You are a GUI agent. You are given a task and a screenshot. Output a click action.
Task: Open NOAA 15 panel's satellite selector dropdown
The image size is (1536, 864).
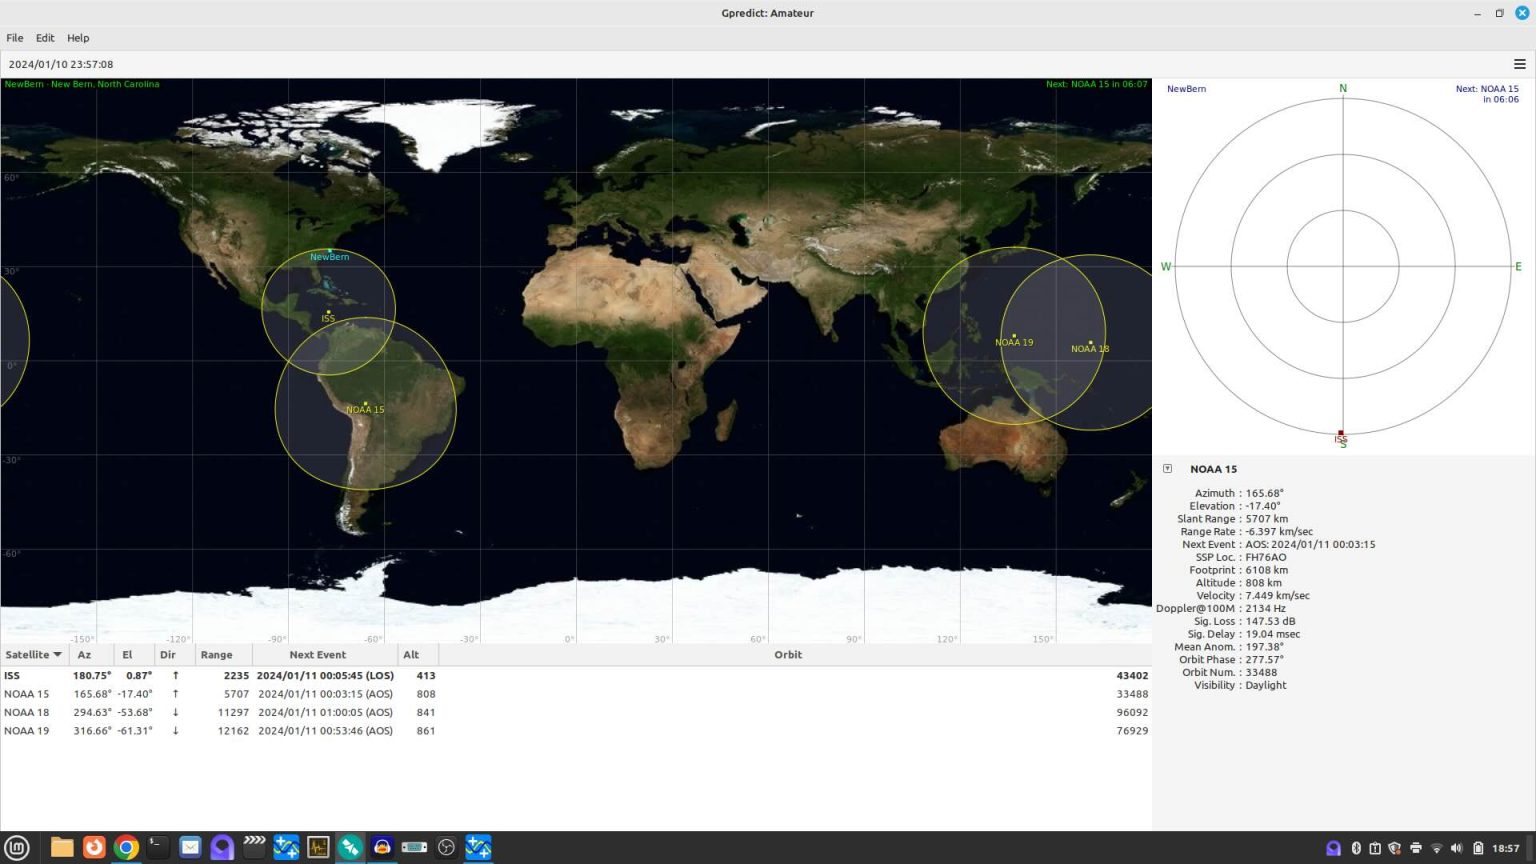pyautogui.click(x=1166, y=468)
